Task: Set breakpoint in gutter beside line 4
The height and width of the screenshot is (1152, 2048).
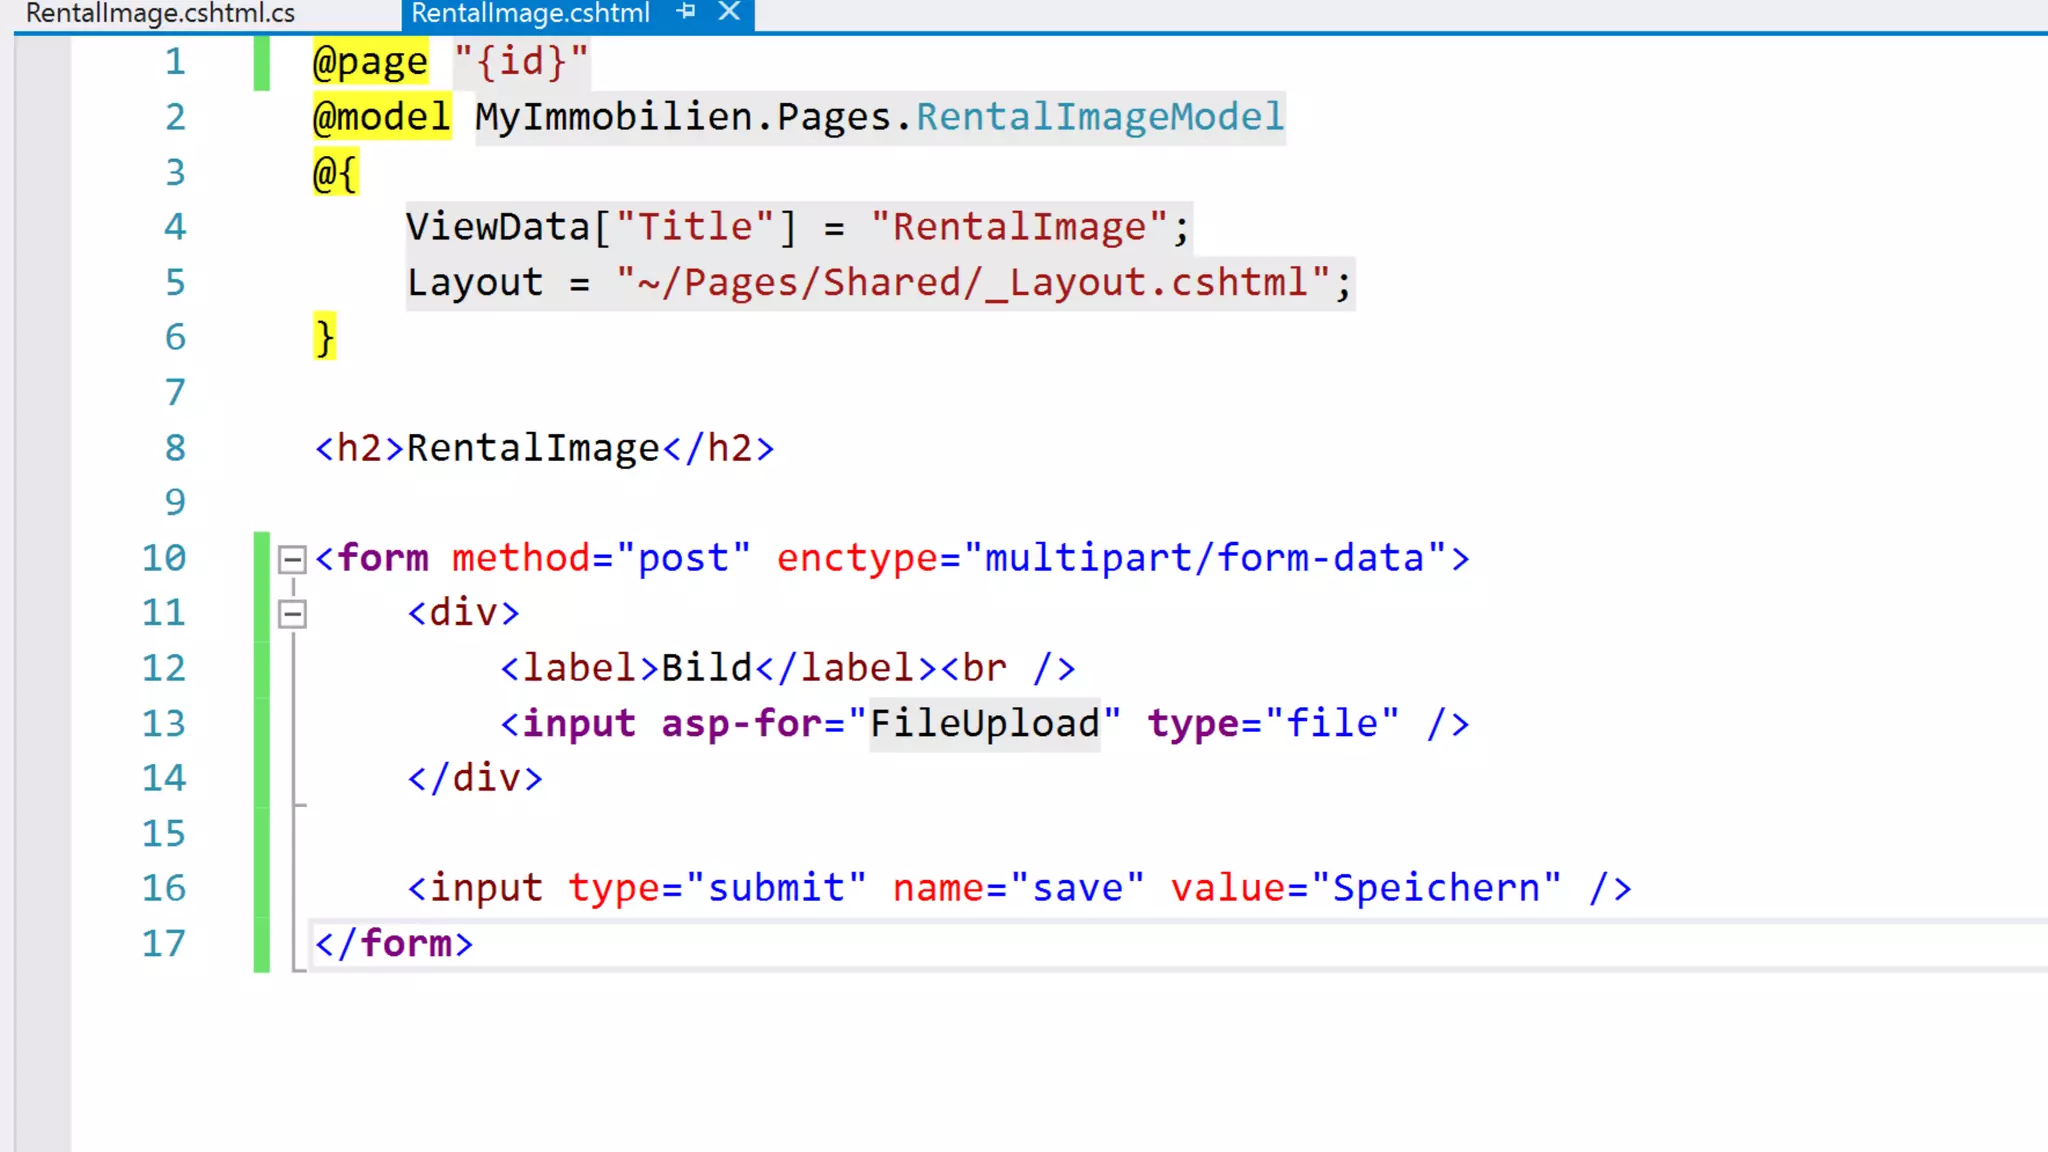Action: pos(42,227)
